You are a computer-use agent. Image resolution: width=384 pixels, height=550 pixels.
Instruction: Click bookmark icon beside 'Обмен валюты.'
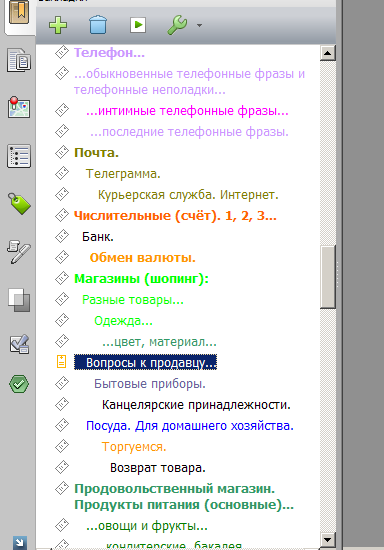[62, 257]
